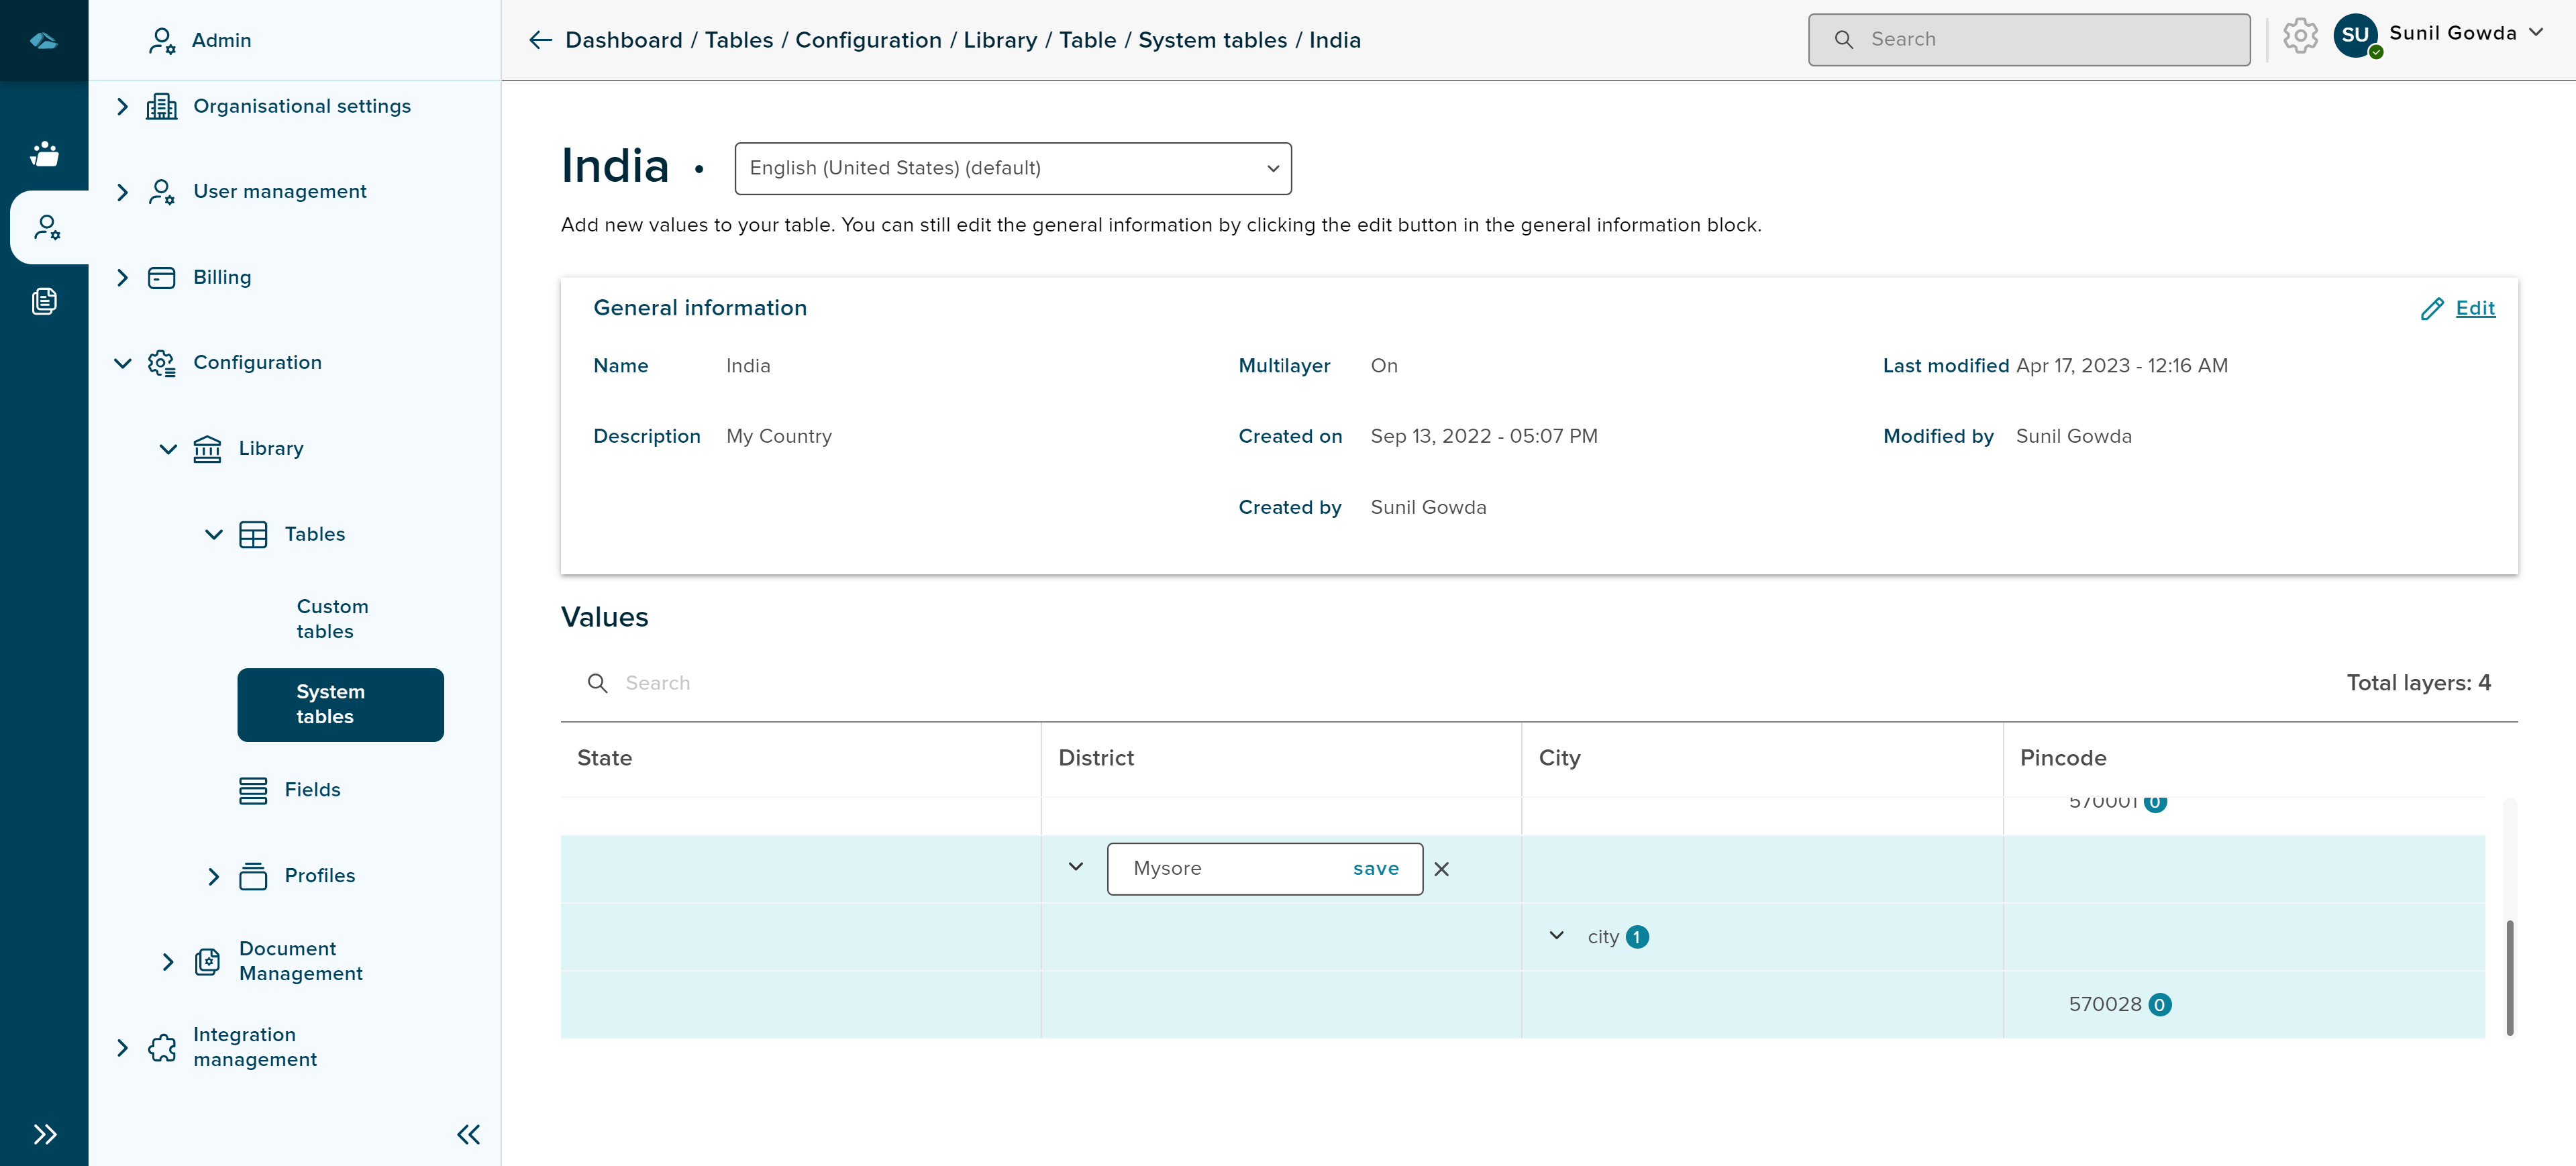The image size is (2576, 1166).
Task: Click the SU user avatar
Action: pyautogui.click(x=2355, y=35)
